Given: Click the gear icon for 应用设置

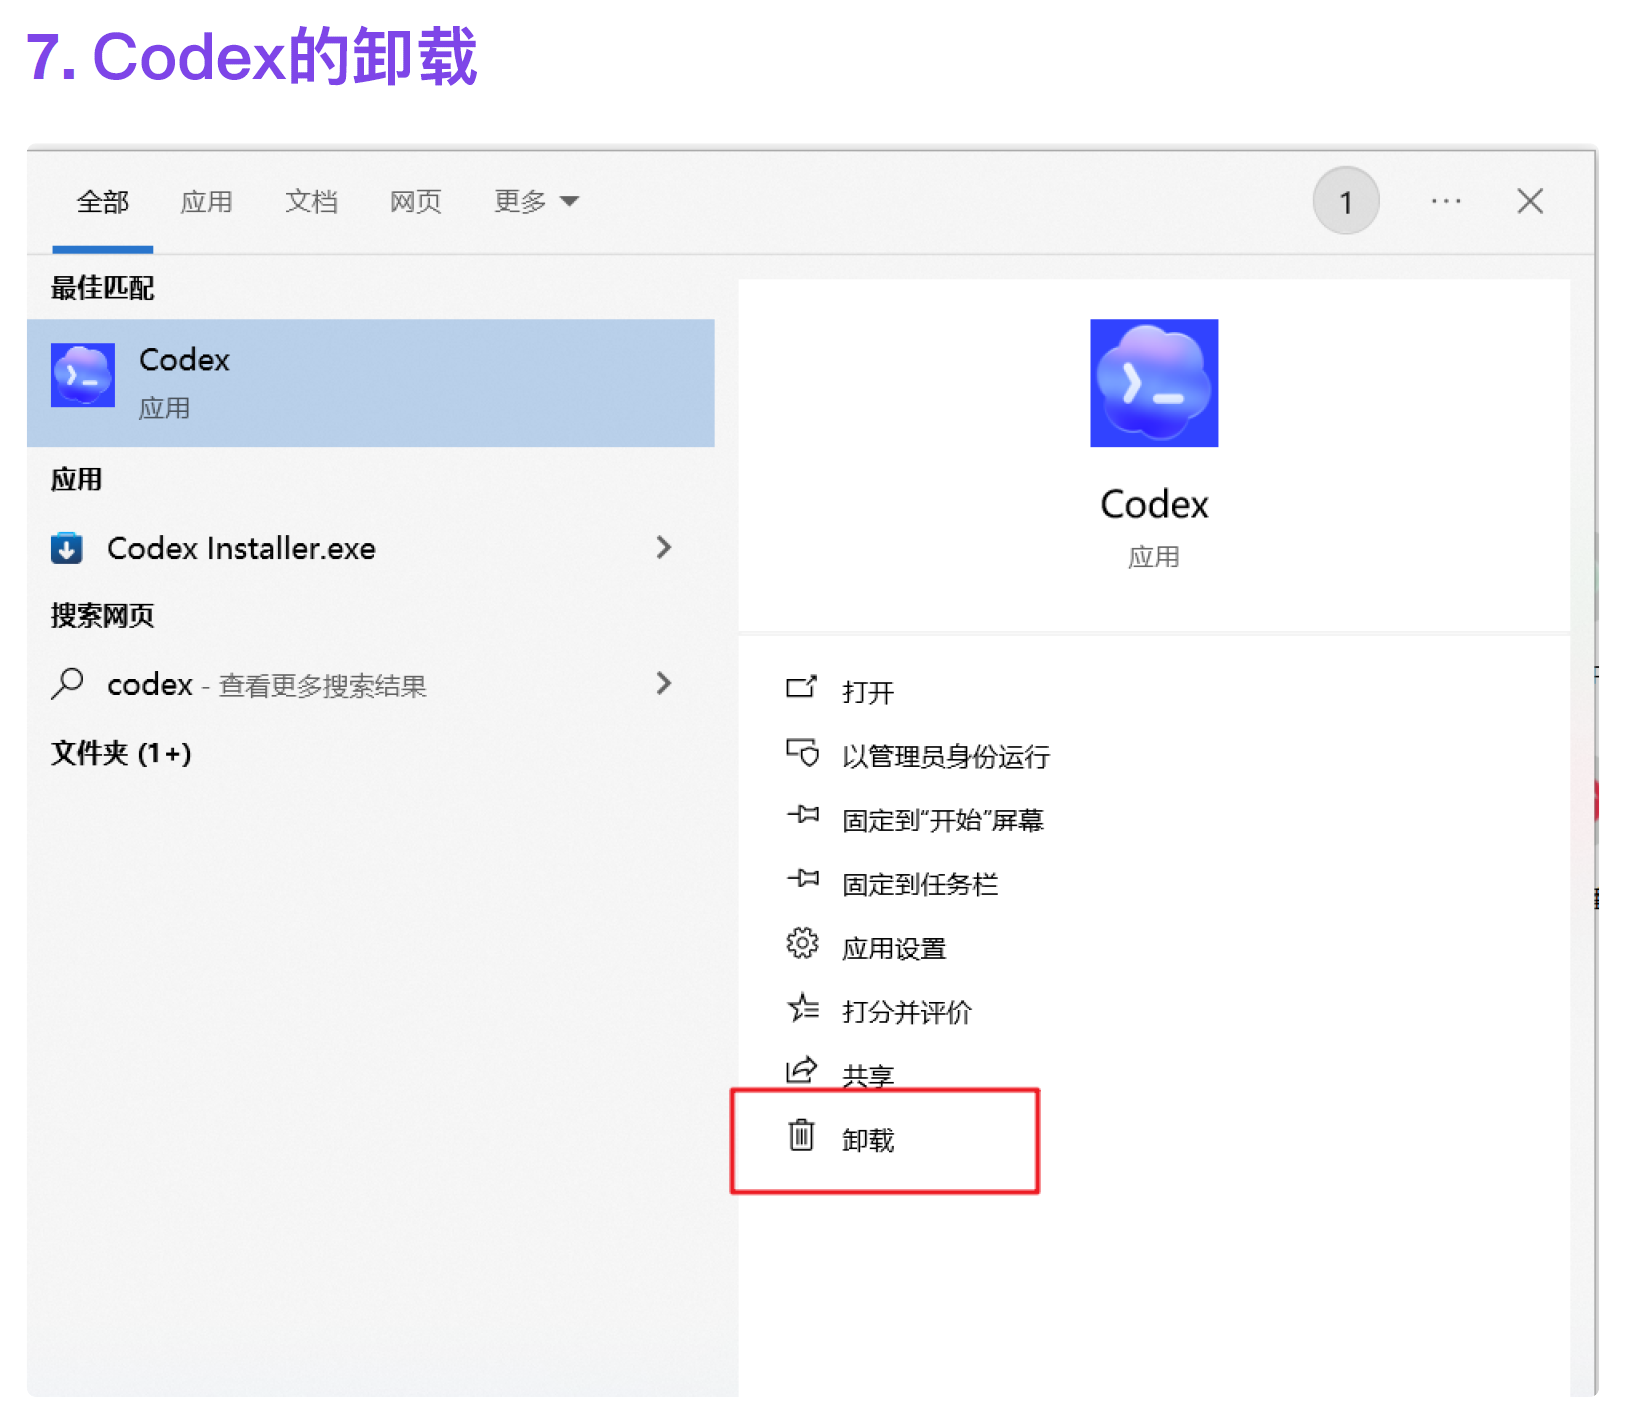Looking at the screenshot, I should click(802, 943).
